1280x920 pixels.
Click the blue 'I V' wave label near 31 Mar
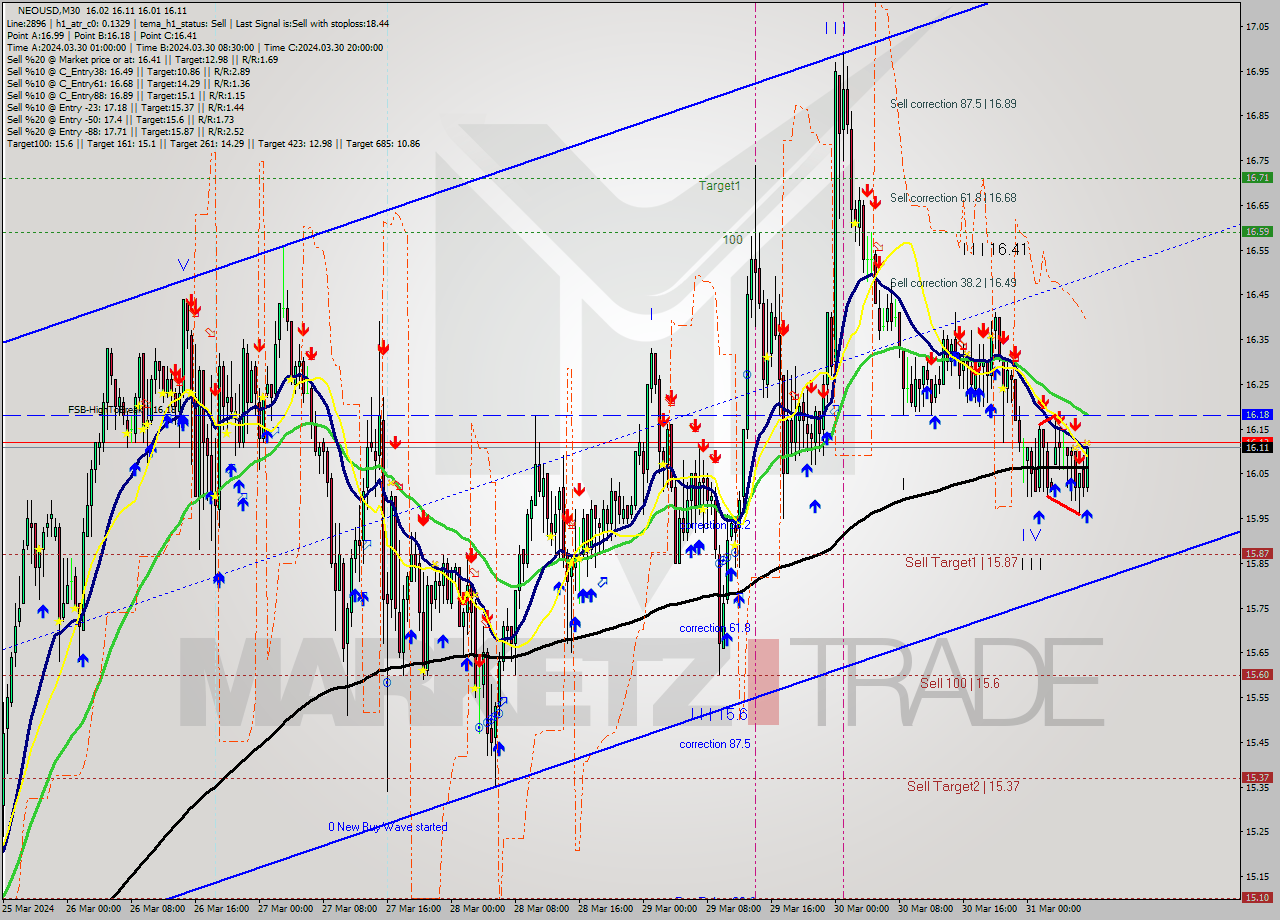click(1032, 535)
